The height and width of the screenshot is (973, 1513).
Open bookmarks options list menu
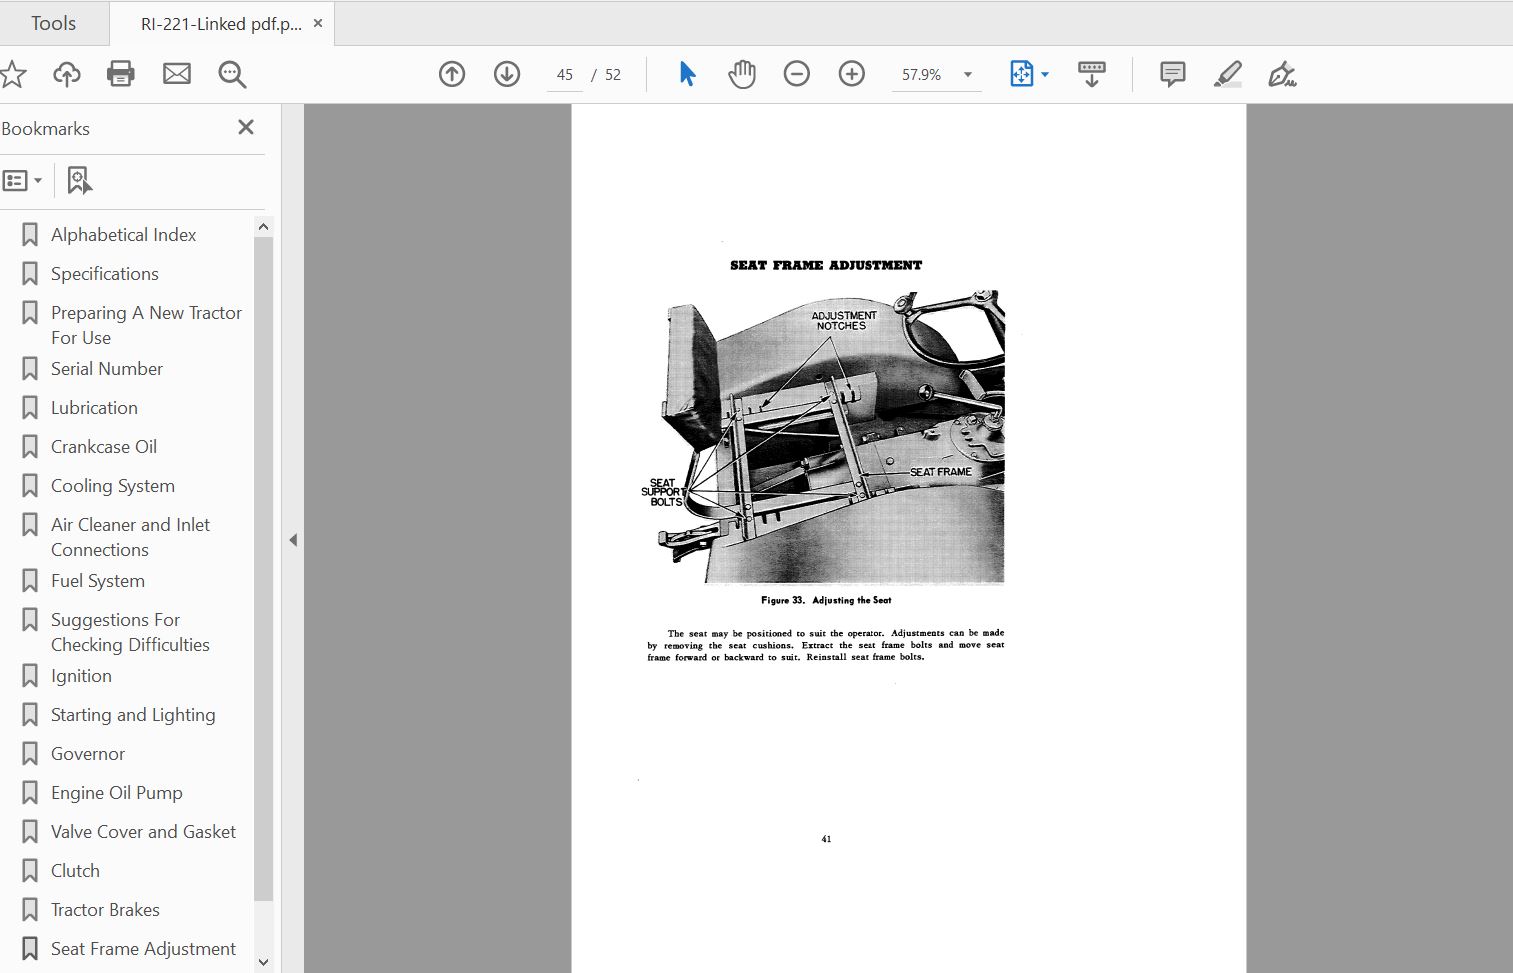22,181
